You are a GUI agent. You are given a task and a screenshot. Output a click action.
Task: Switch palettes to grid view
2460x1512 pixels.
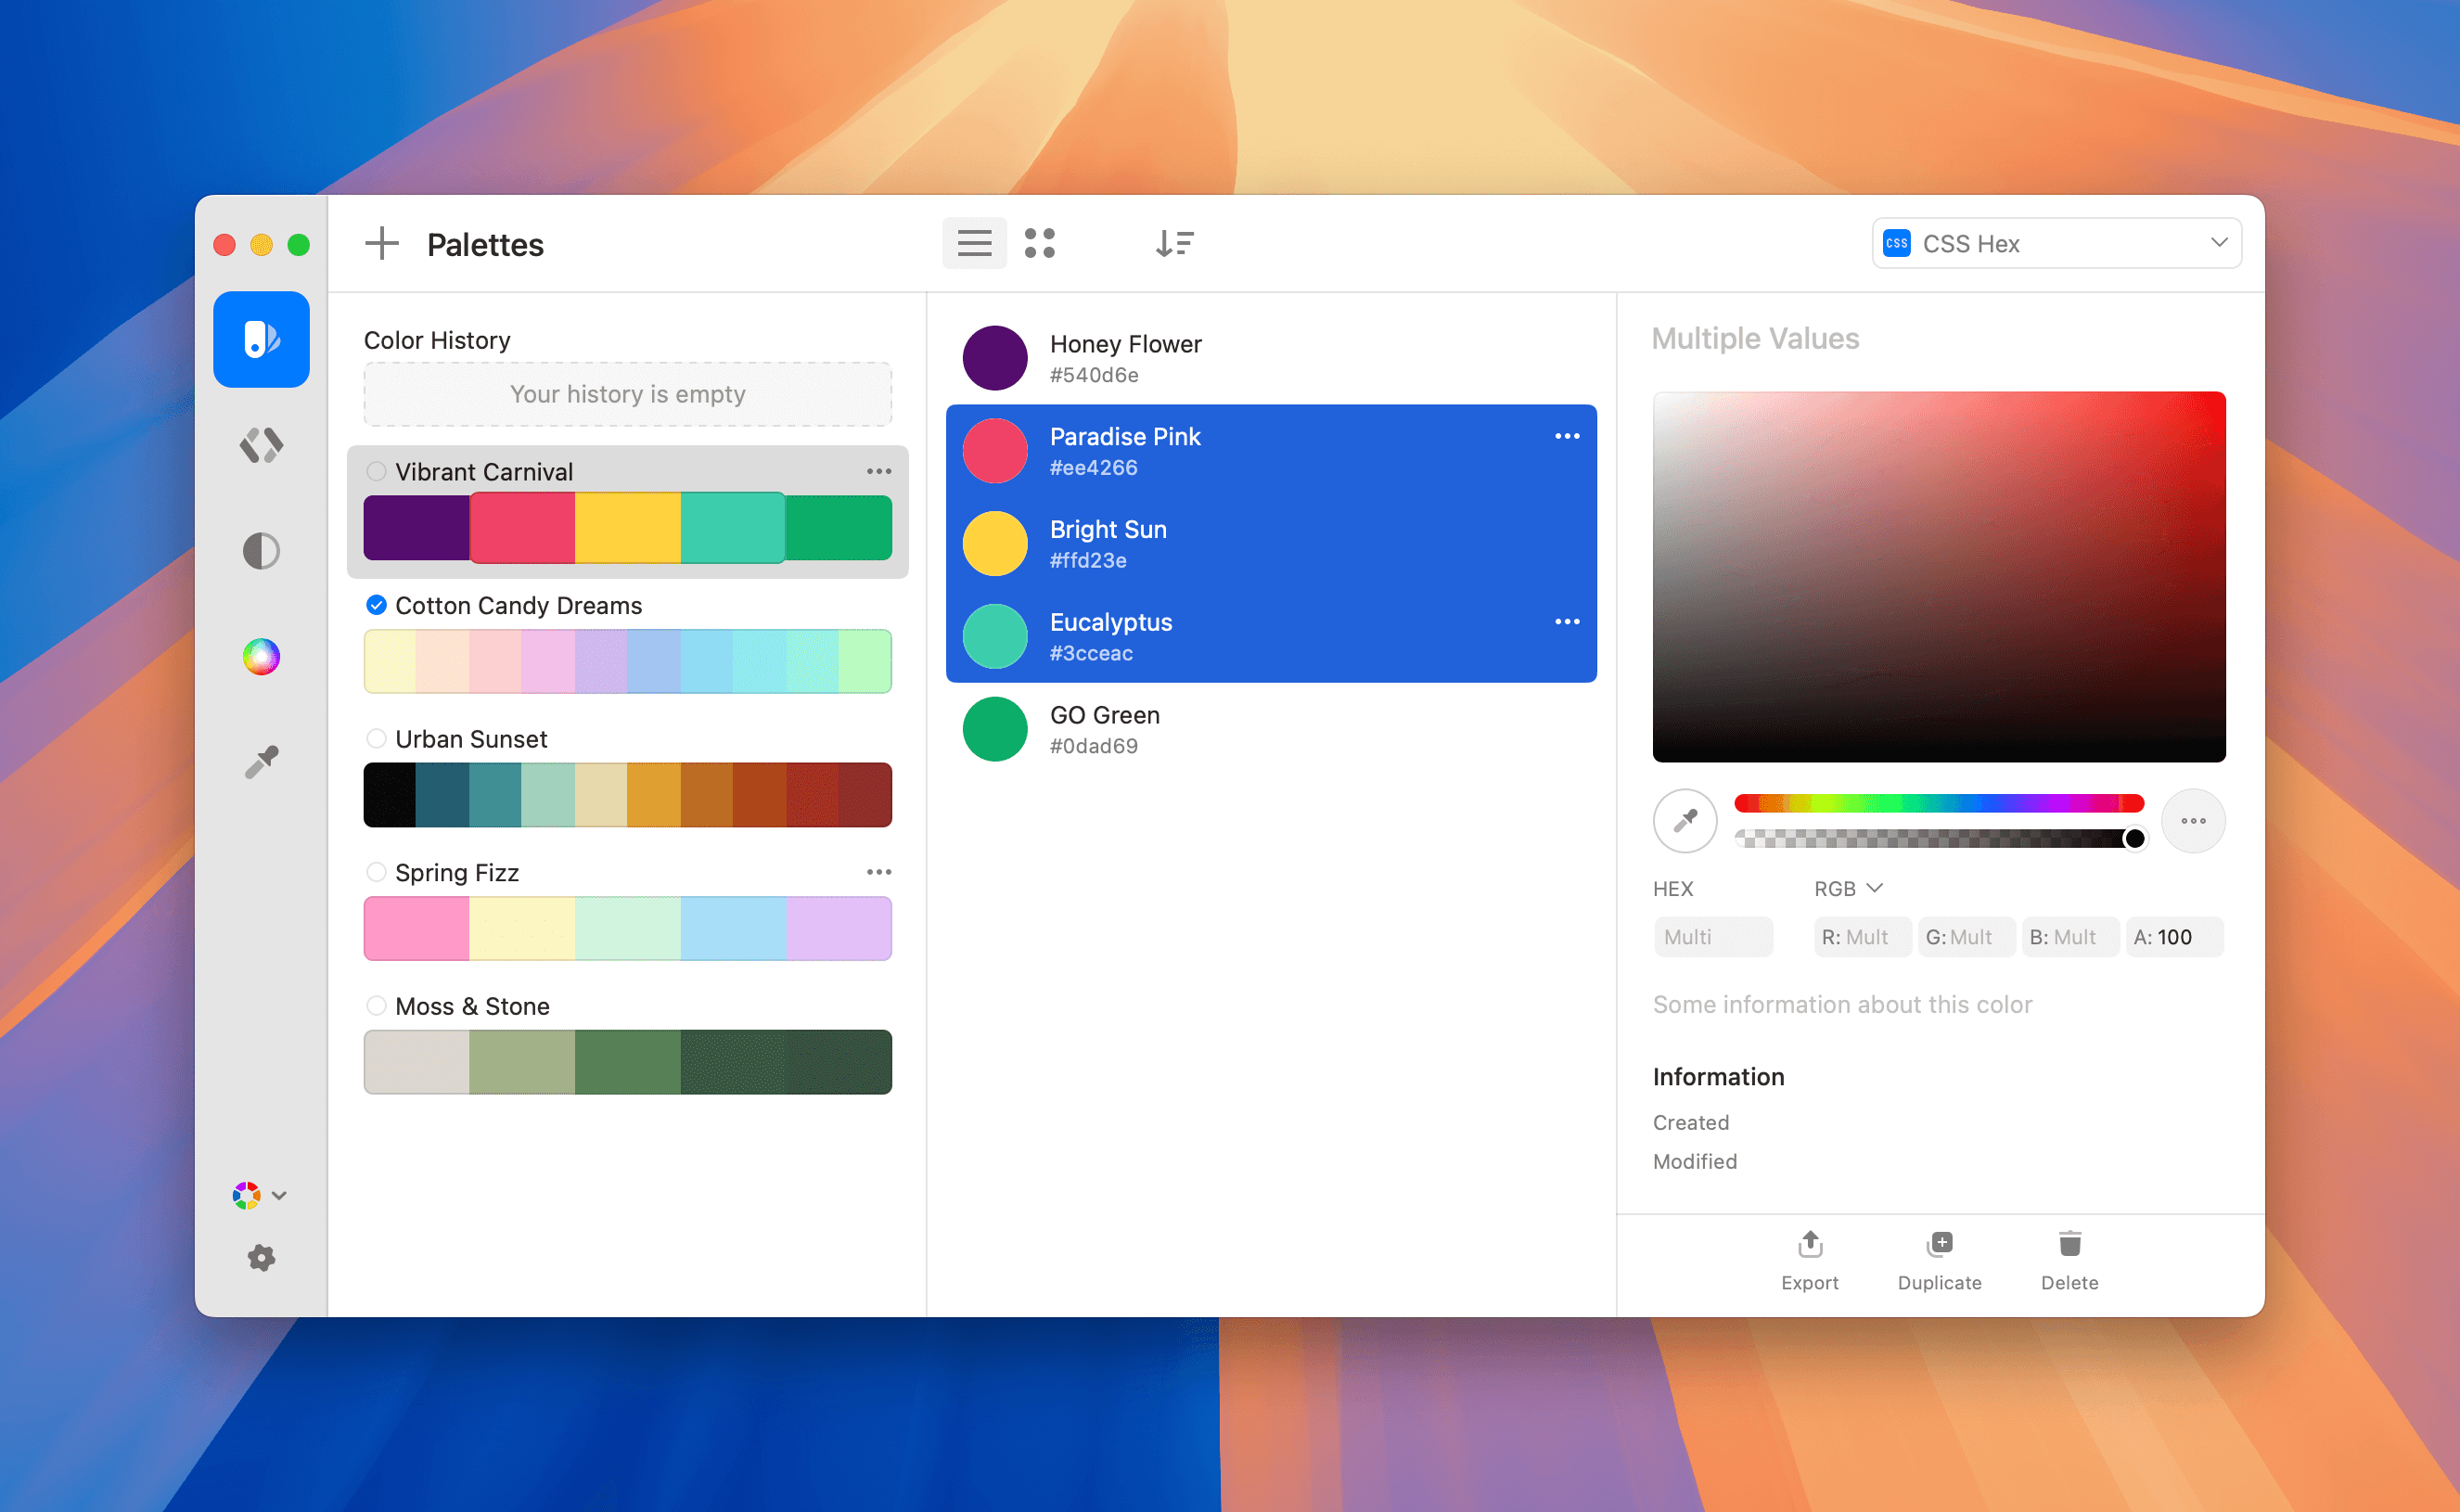[1041, 243]
